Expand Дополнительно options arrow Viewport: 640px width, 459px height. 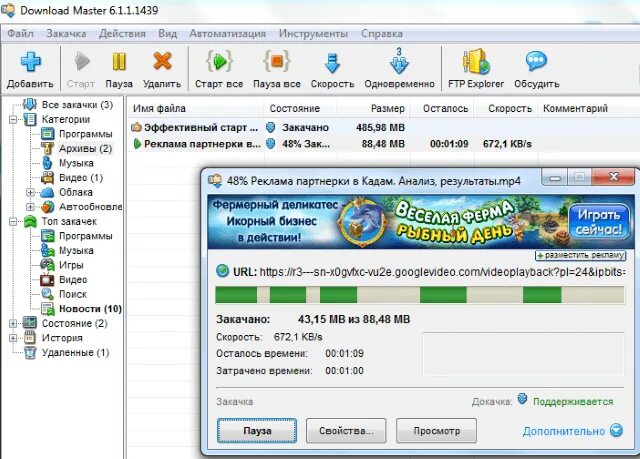coord(616,430)
